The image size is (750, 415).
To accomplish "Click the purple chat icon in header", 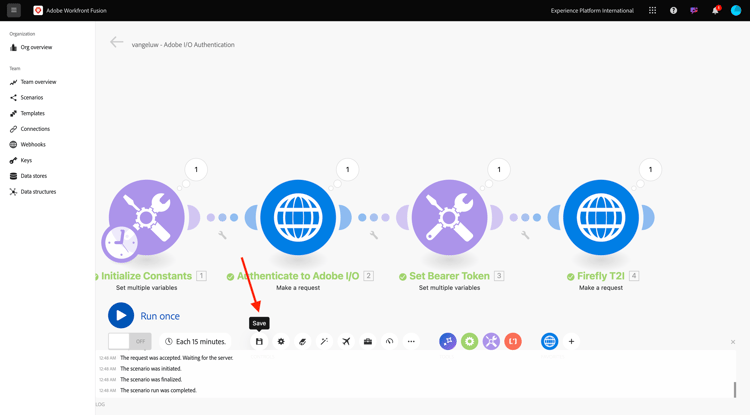I will (694, 11).
